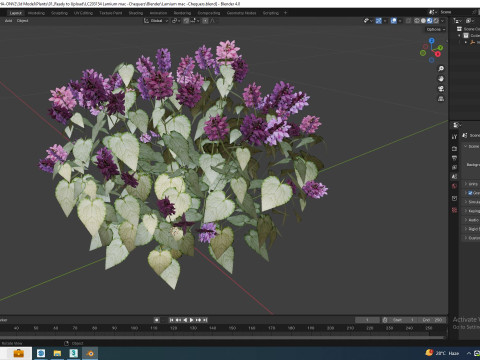Open the Tool properties tab icon
This screenshot has height=360, width=480.
pyautogui.click(x=454, y=137)
